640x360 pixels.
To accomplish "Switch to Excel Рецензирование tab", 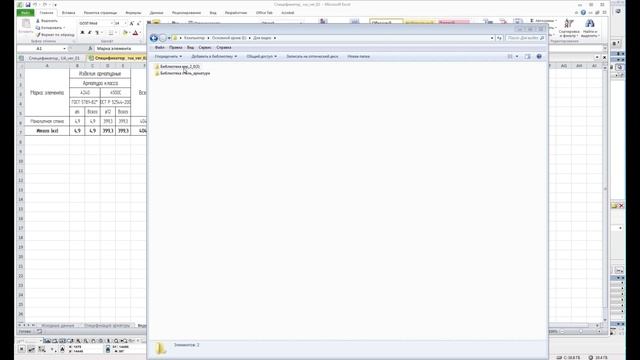I will pyautogui.click(x=187, y=13).
